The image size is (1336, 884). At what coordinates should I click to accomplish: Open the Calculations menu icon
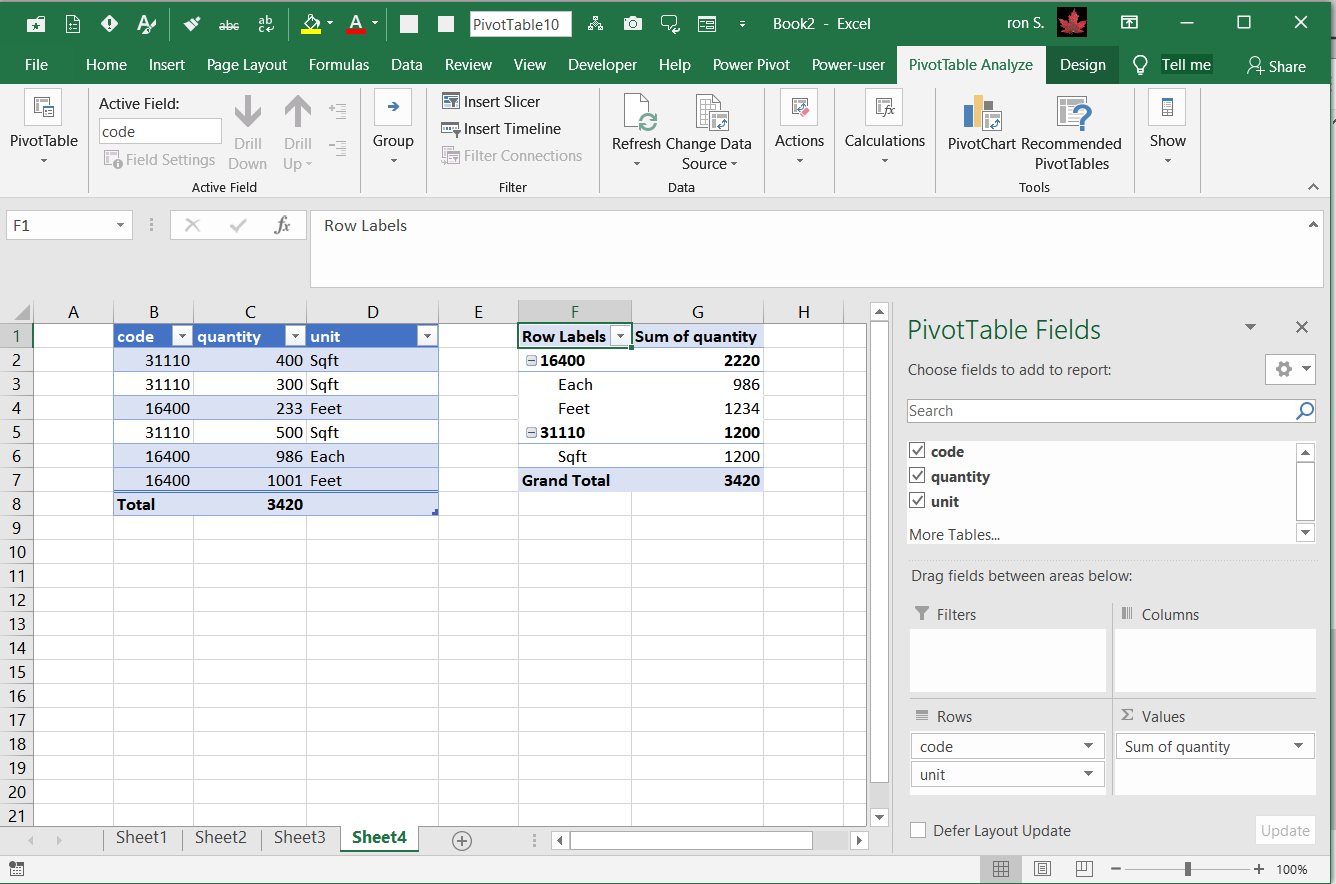pos(885,107)
